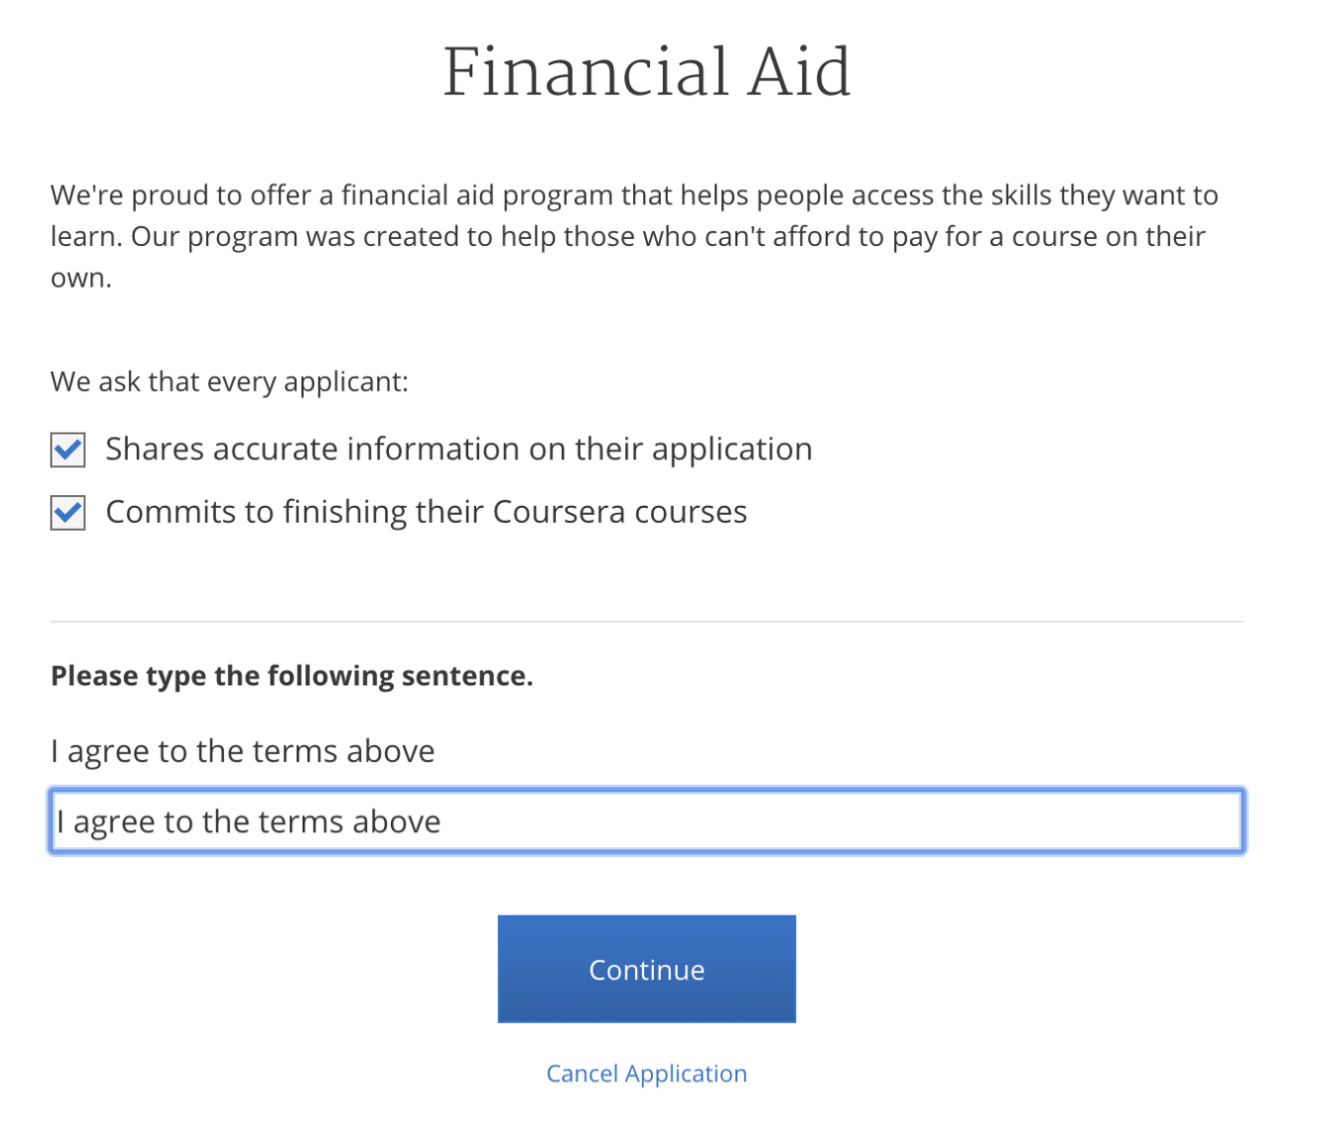Screen dimensions: 1328x1126
Task: Place cursor after 'above' in the text field
Action: tap(443, 822)
